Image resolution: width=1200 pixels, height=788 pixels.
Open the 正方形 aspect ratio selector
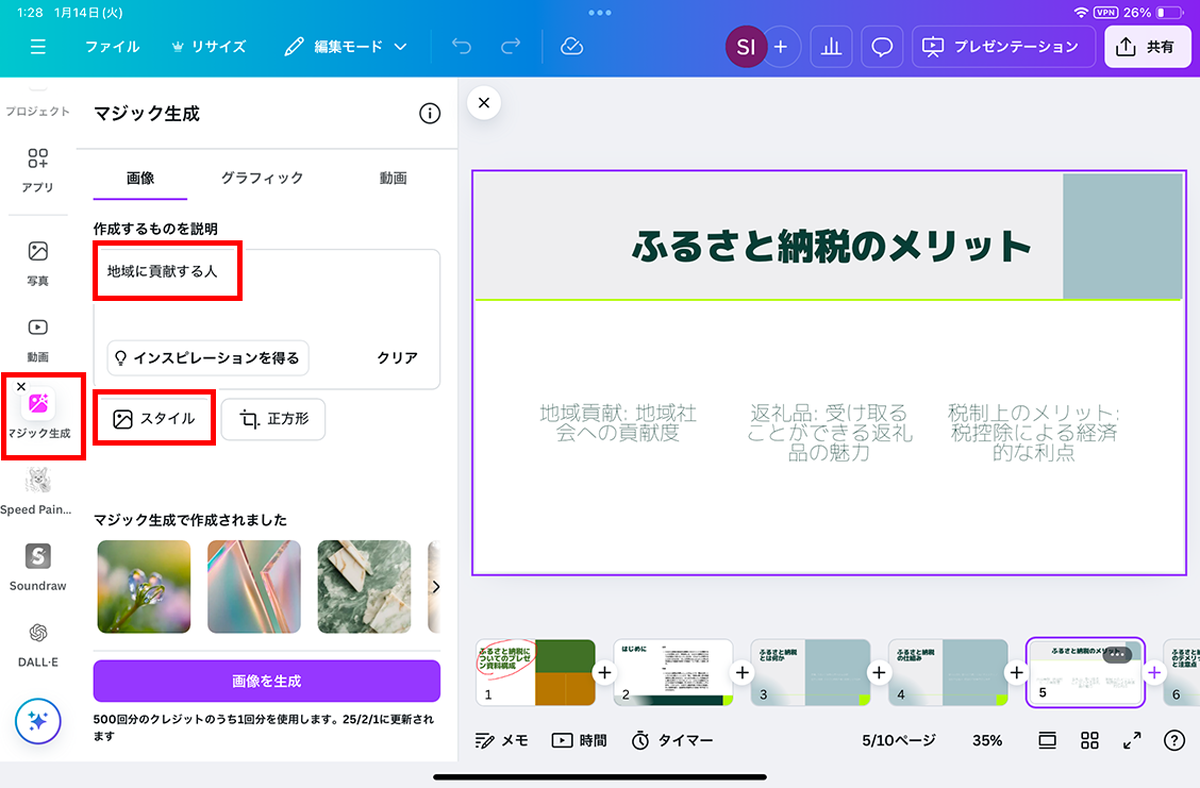pyautogui.click(x=273, y=419)
